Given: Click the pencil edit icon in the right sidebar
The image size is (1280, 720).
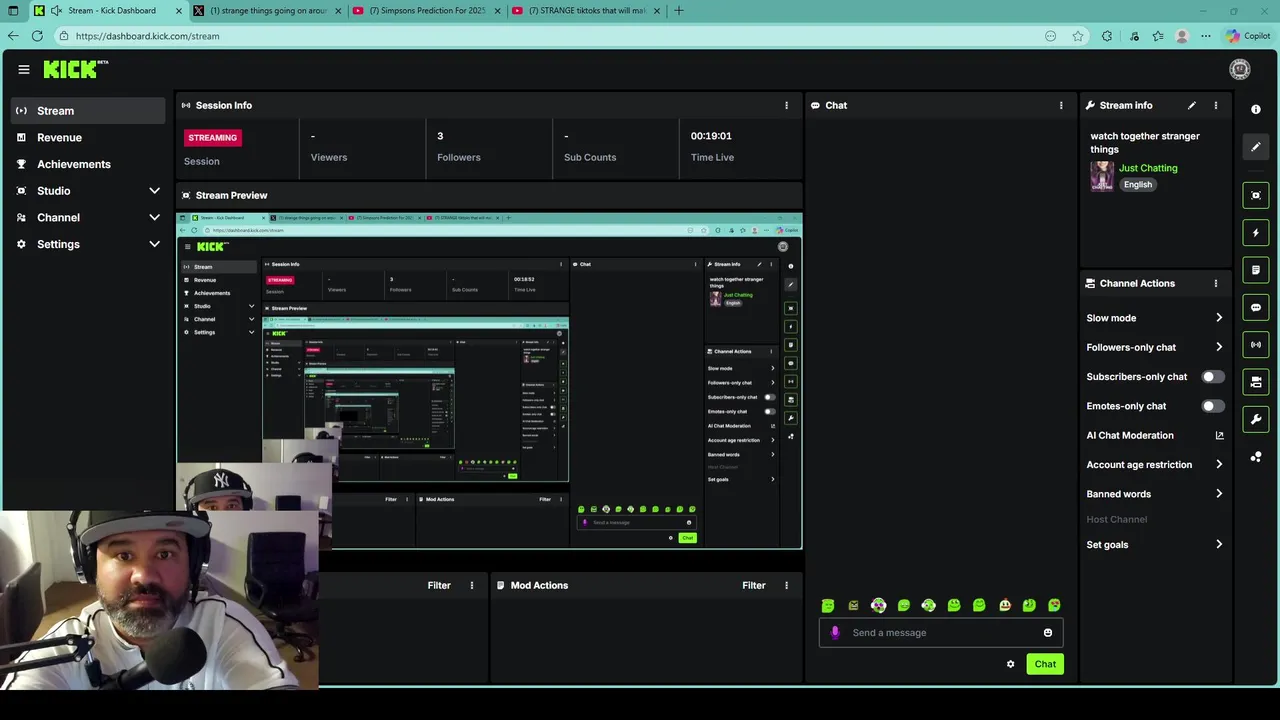Looking at the screenshot, I should (x=1256, y=147).
